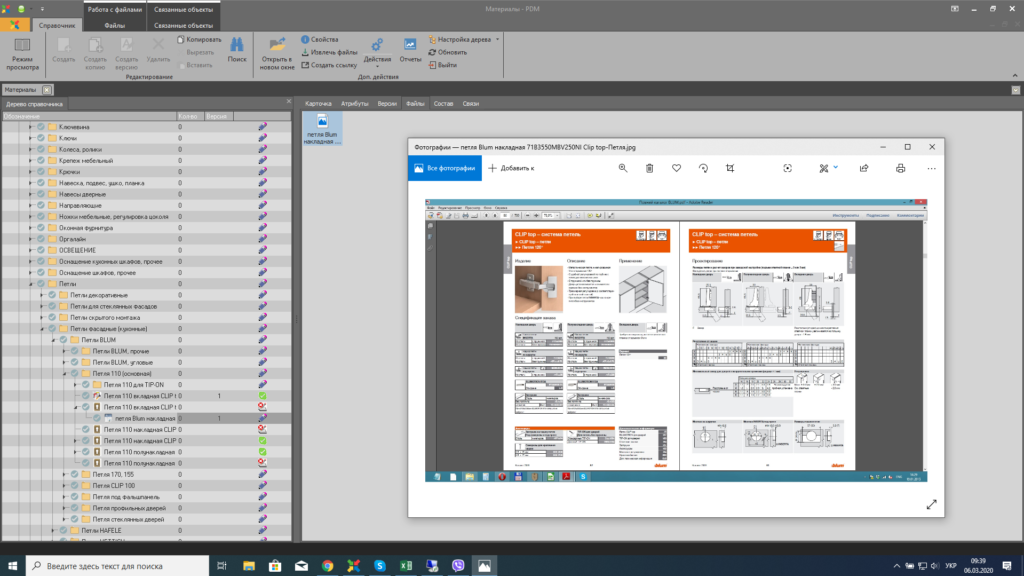Share the photo using the share icon
Image resolution: width=1024 pixels, height=576 pixels.
pyautogui.click(x=864, y=168)
